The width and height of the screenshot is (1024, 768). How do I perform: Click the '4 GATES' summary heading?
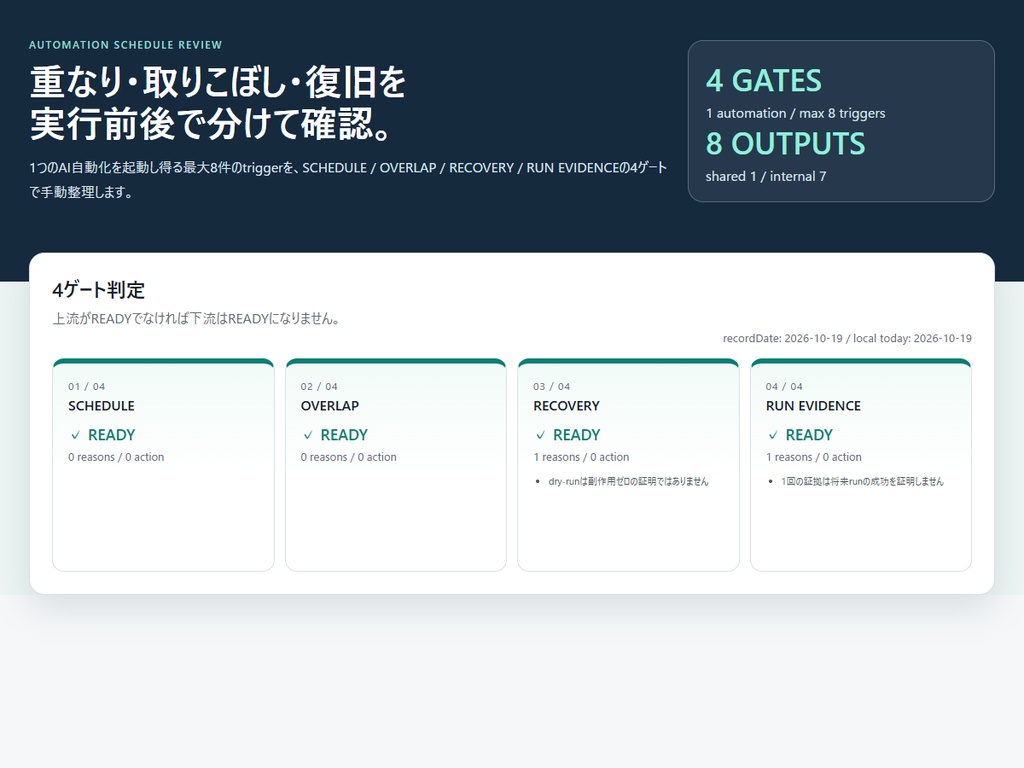tap(763, 81)
